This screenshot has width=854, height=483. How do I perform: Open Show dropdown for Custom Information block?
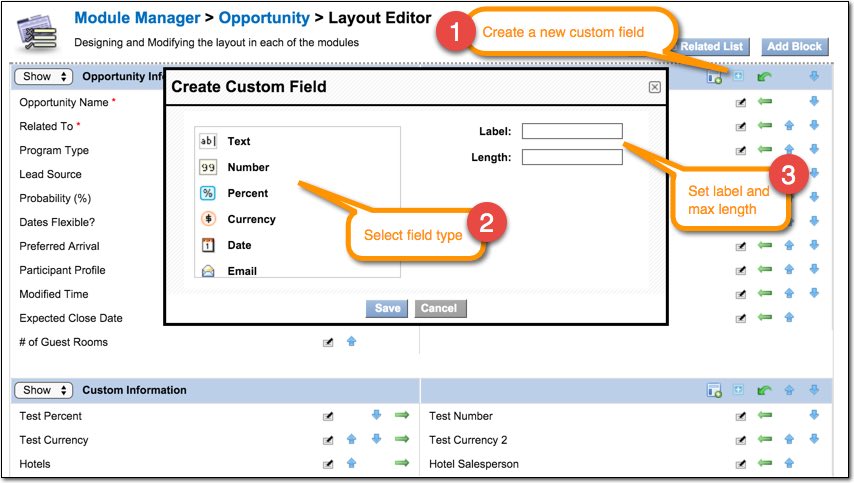[x=44, y=390]
